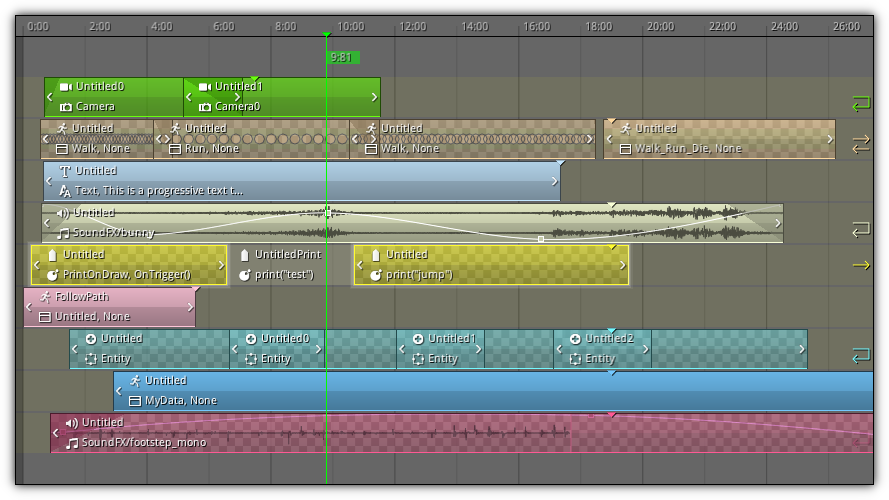
Task: Select the Walk_Run_Die, None label
Action: tap(688, 149)
